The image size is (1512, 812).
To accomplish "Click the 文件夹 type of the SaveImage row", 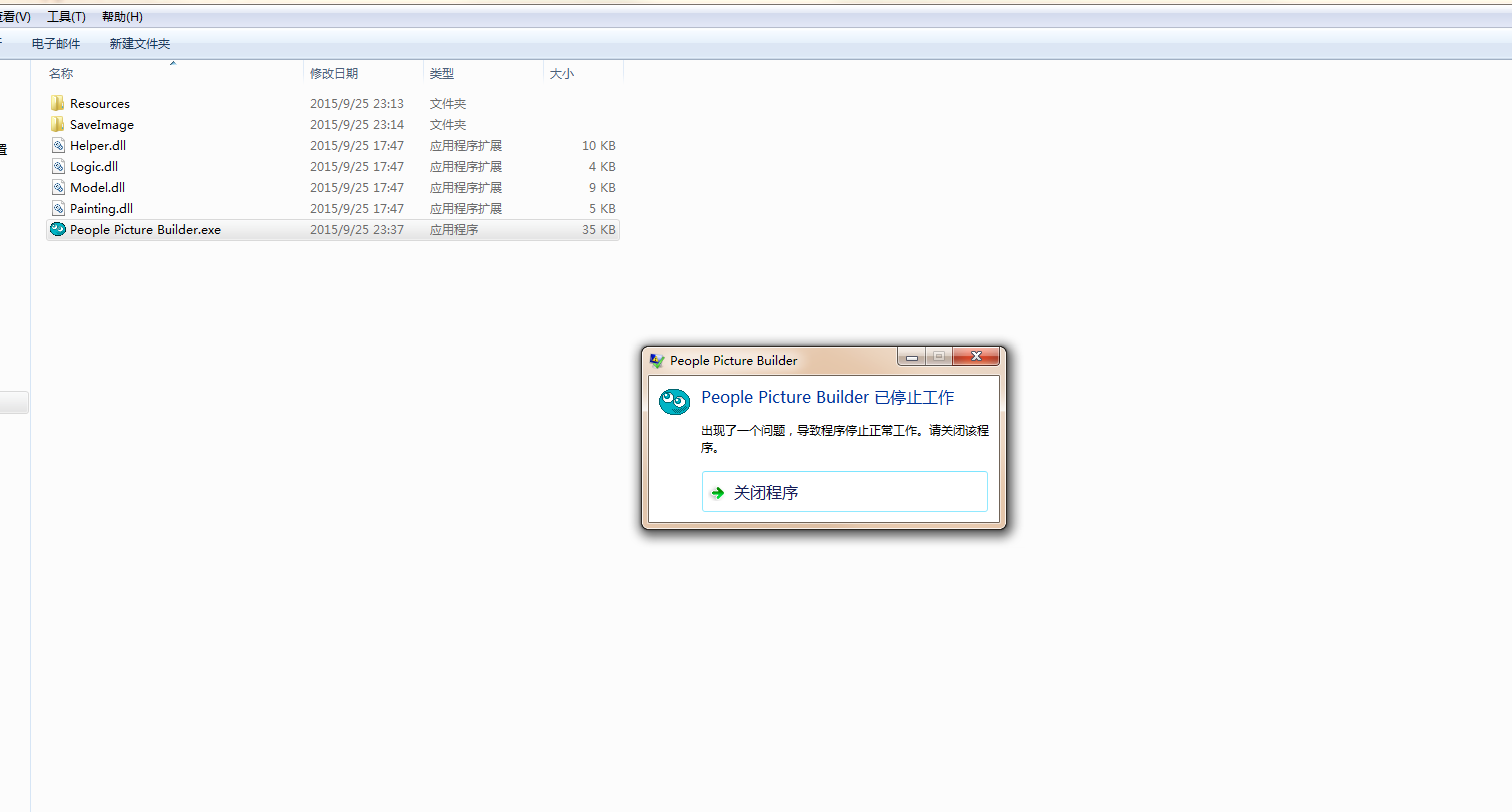I will click(448, 125).
